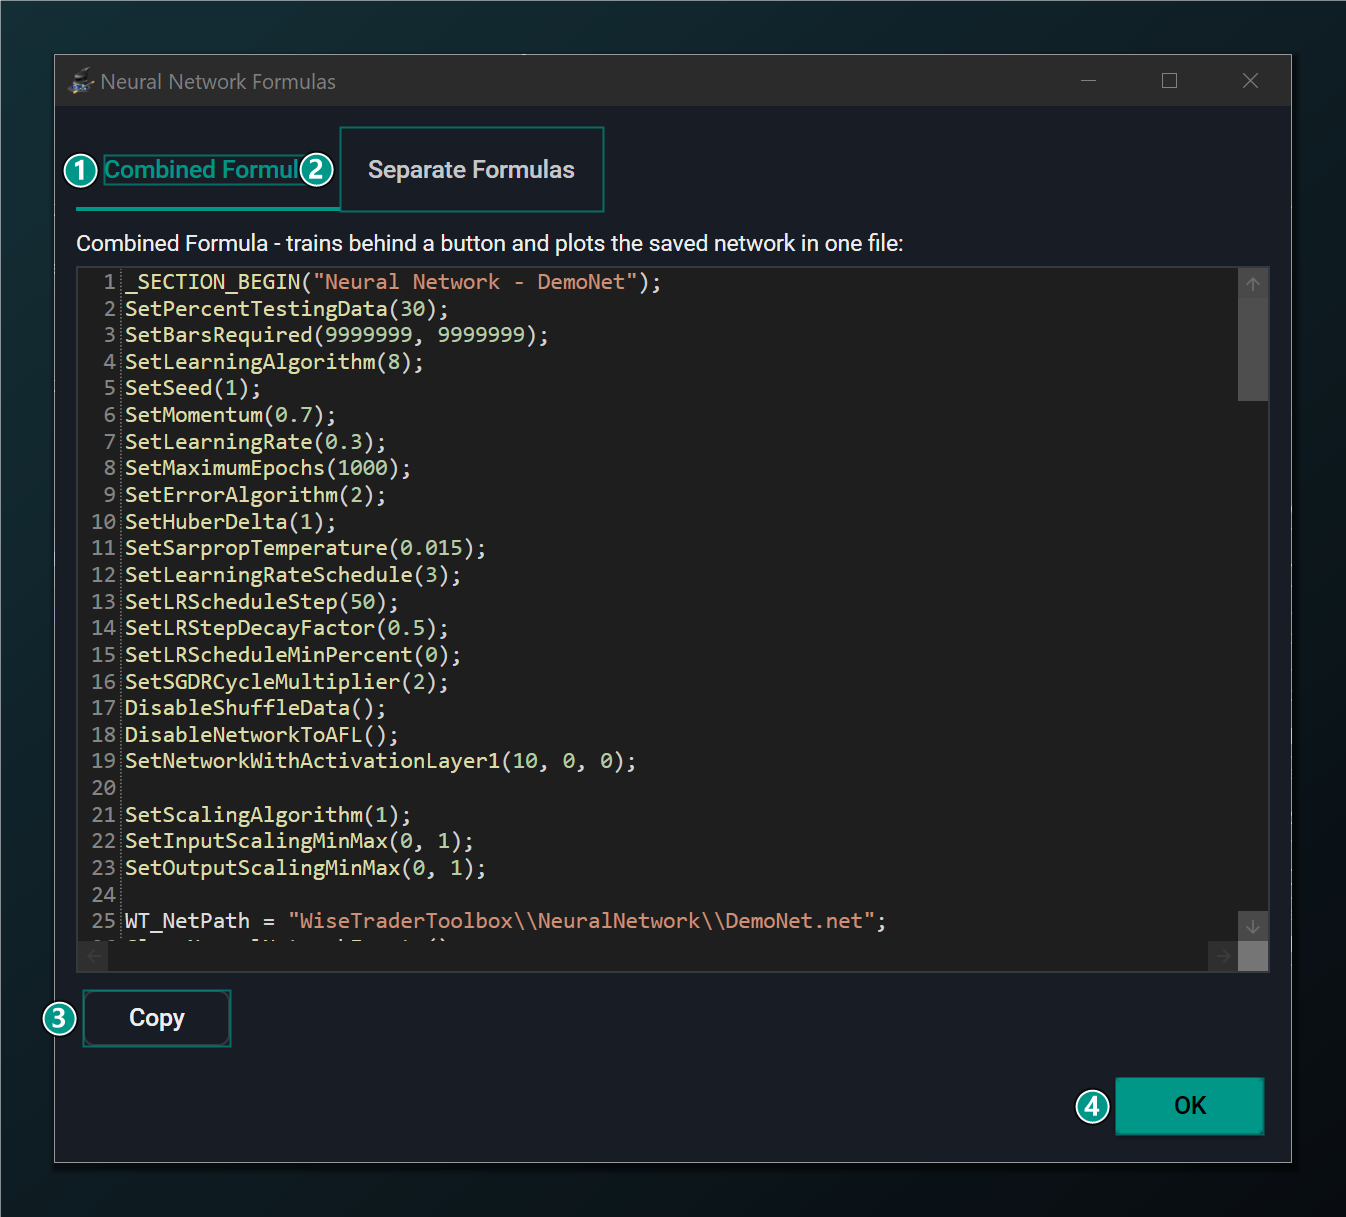Maximize the Neural Network Formulas window
Image resolution: width=1346 pixels, height=1217 pixels.
click(1169, 81)
